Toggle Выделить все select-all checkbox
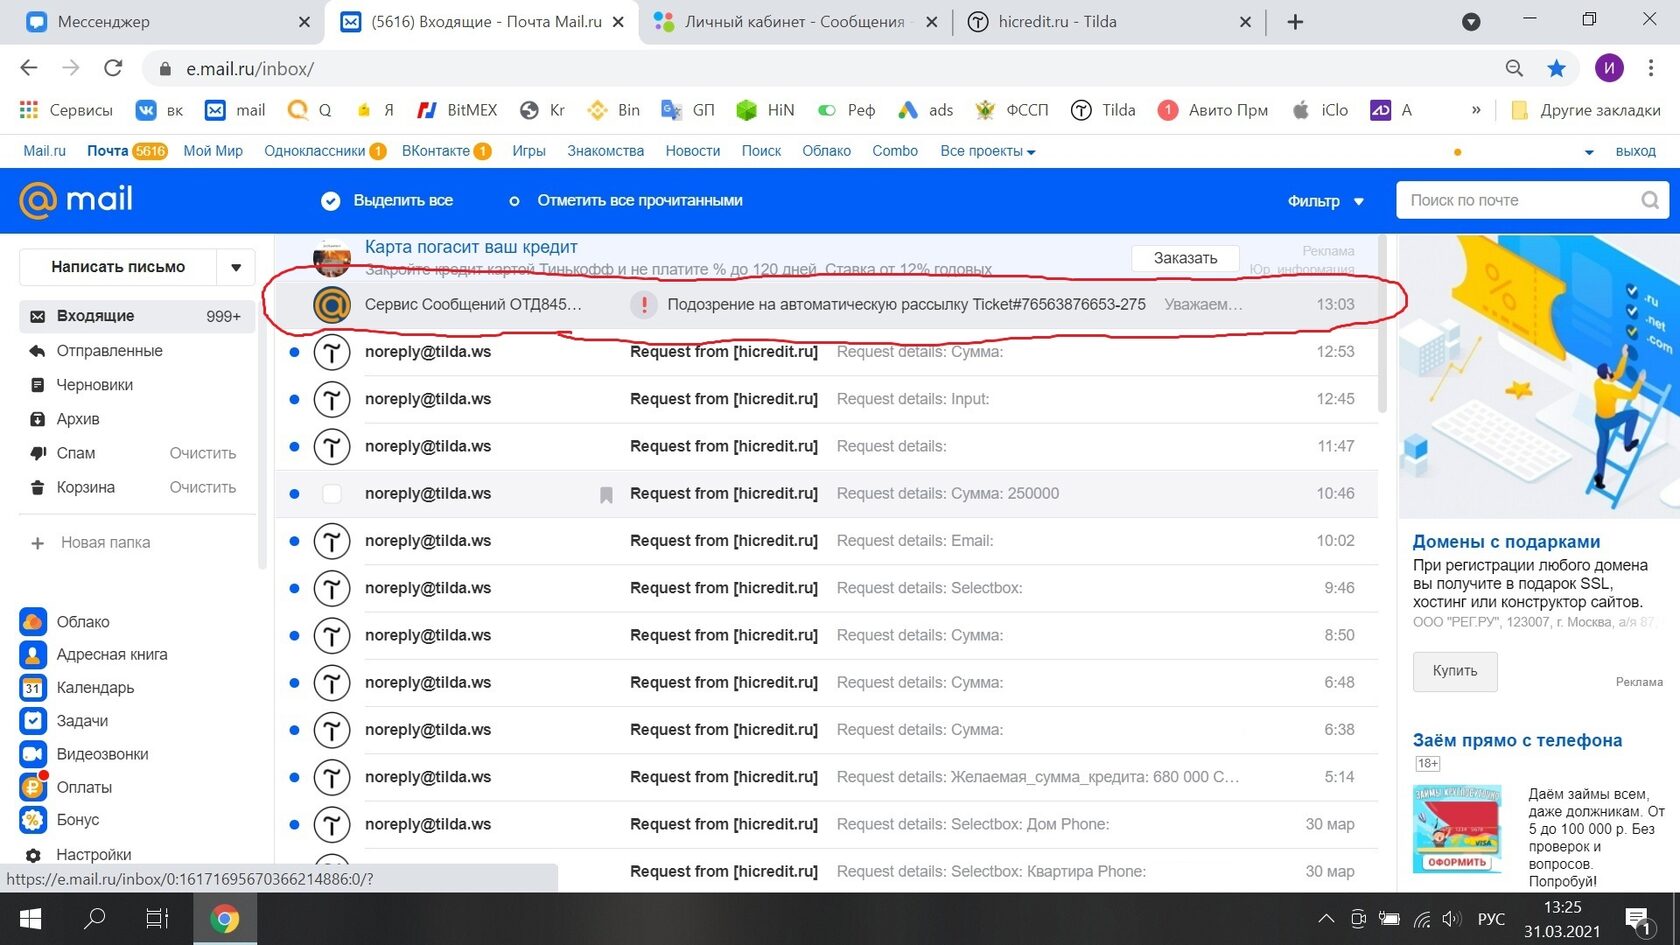Image resolution: width=1680 pixels, height=945 pixels. pyautogui.click(x=330, y=201)
